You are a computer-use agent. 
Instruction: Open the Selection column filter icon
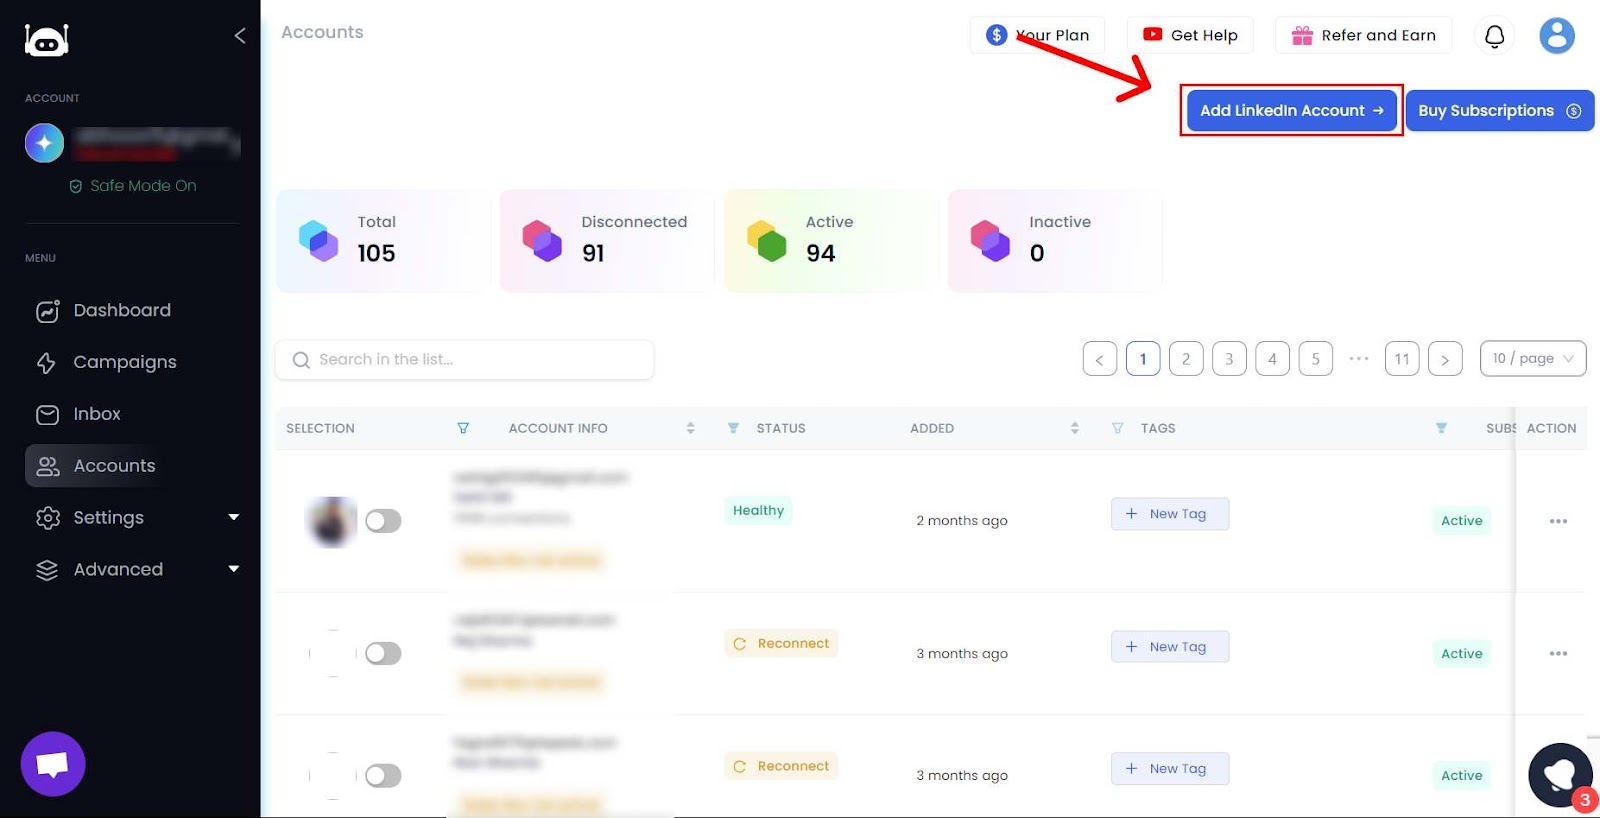coord(463,428)
